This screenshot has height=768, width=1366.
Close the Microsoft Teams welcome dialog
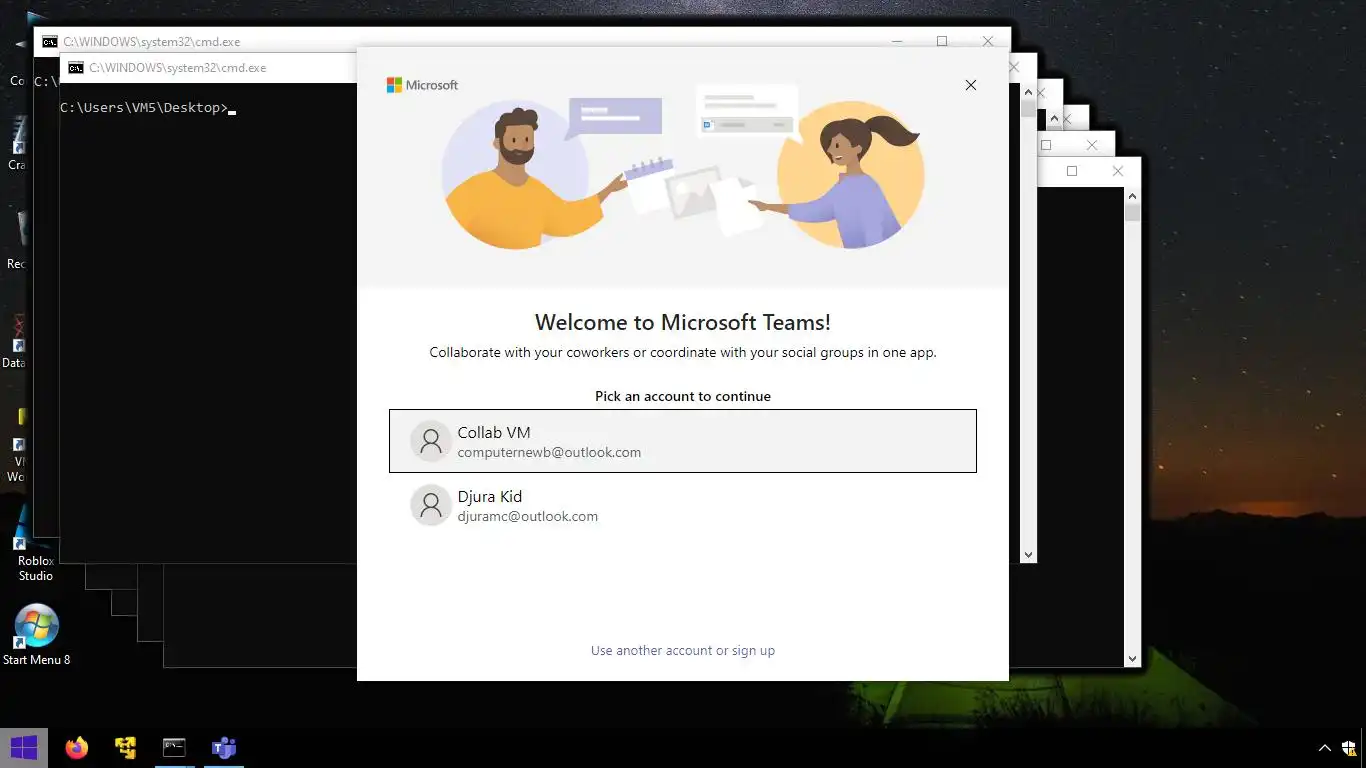pyautogui.click(x=970, y=85)
